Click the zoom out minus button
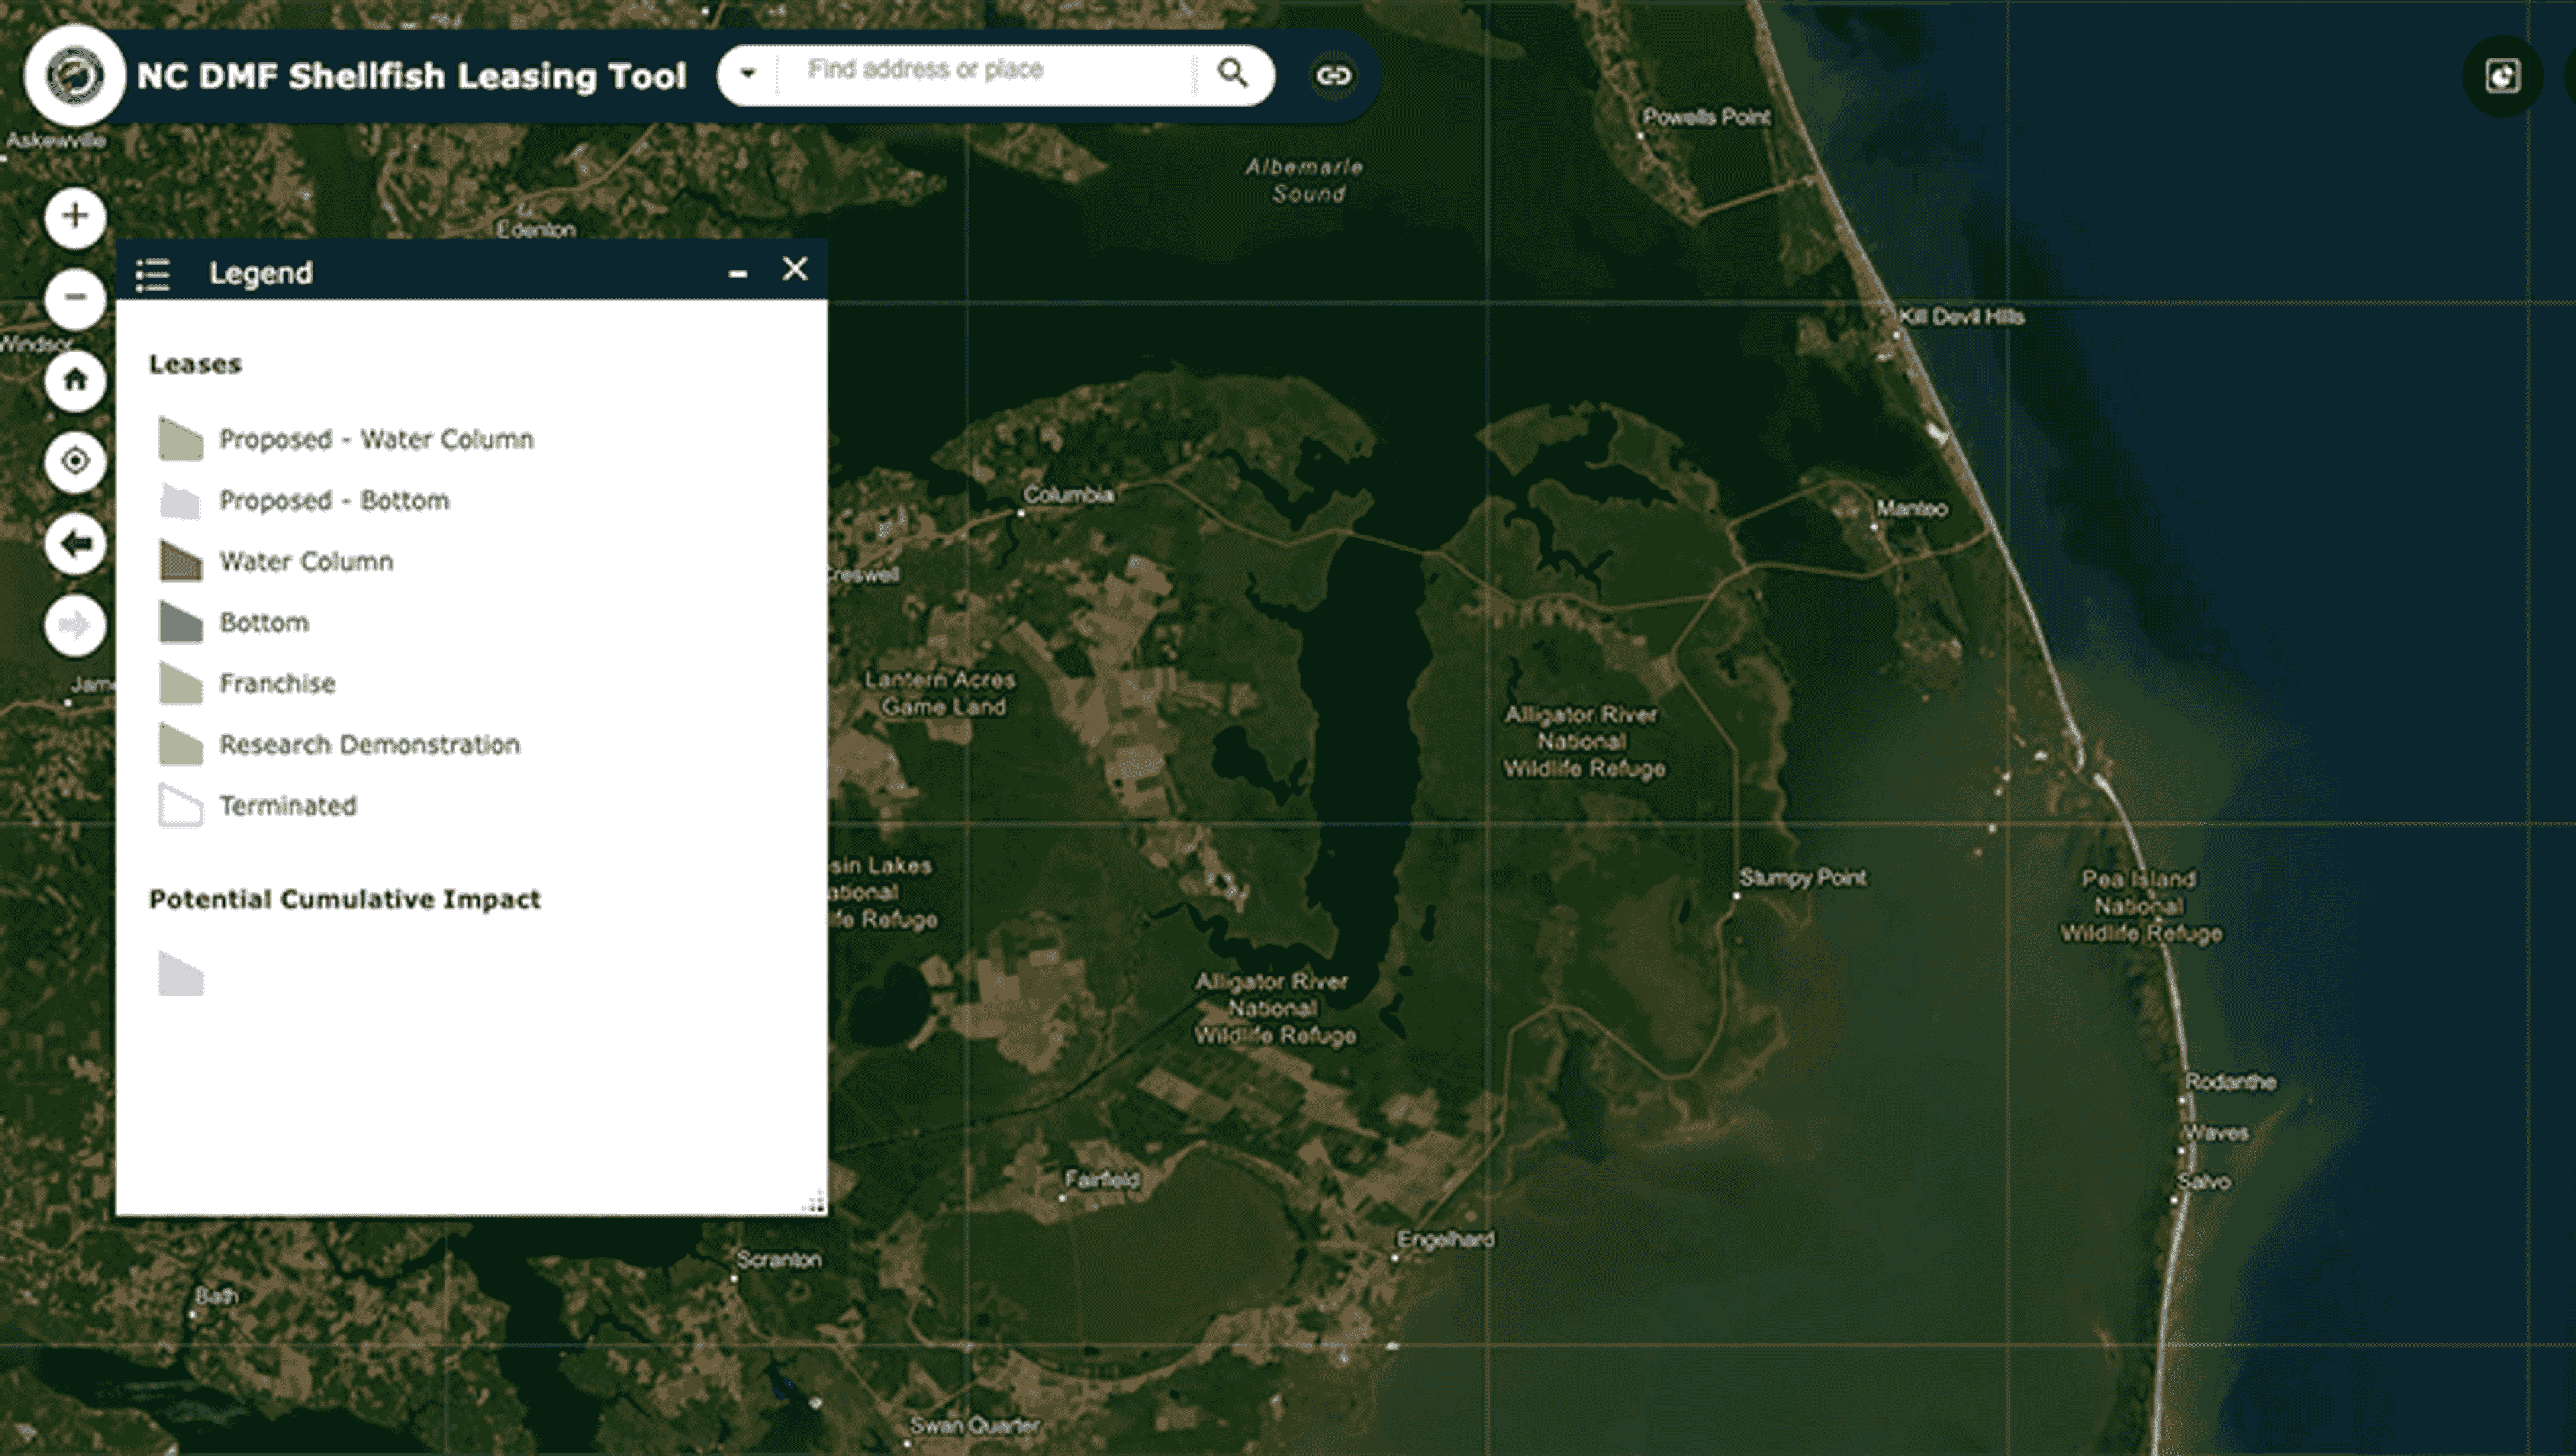 point(75,297)
